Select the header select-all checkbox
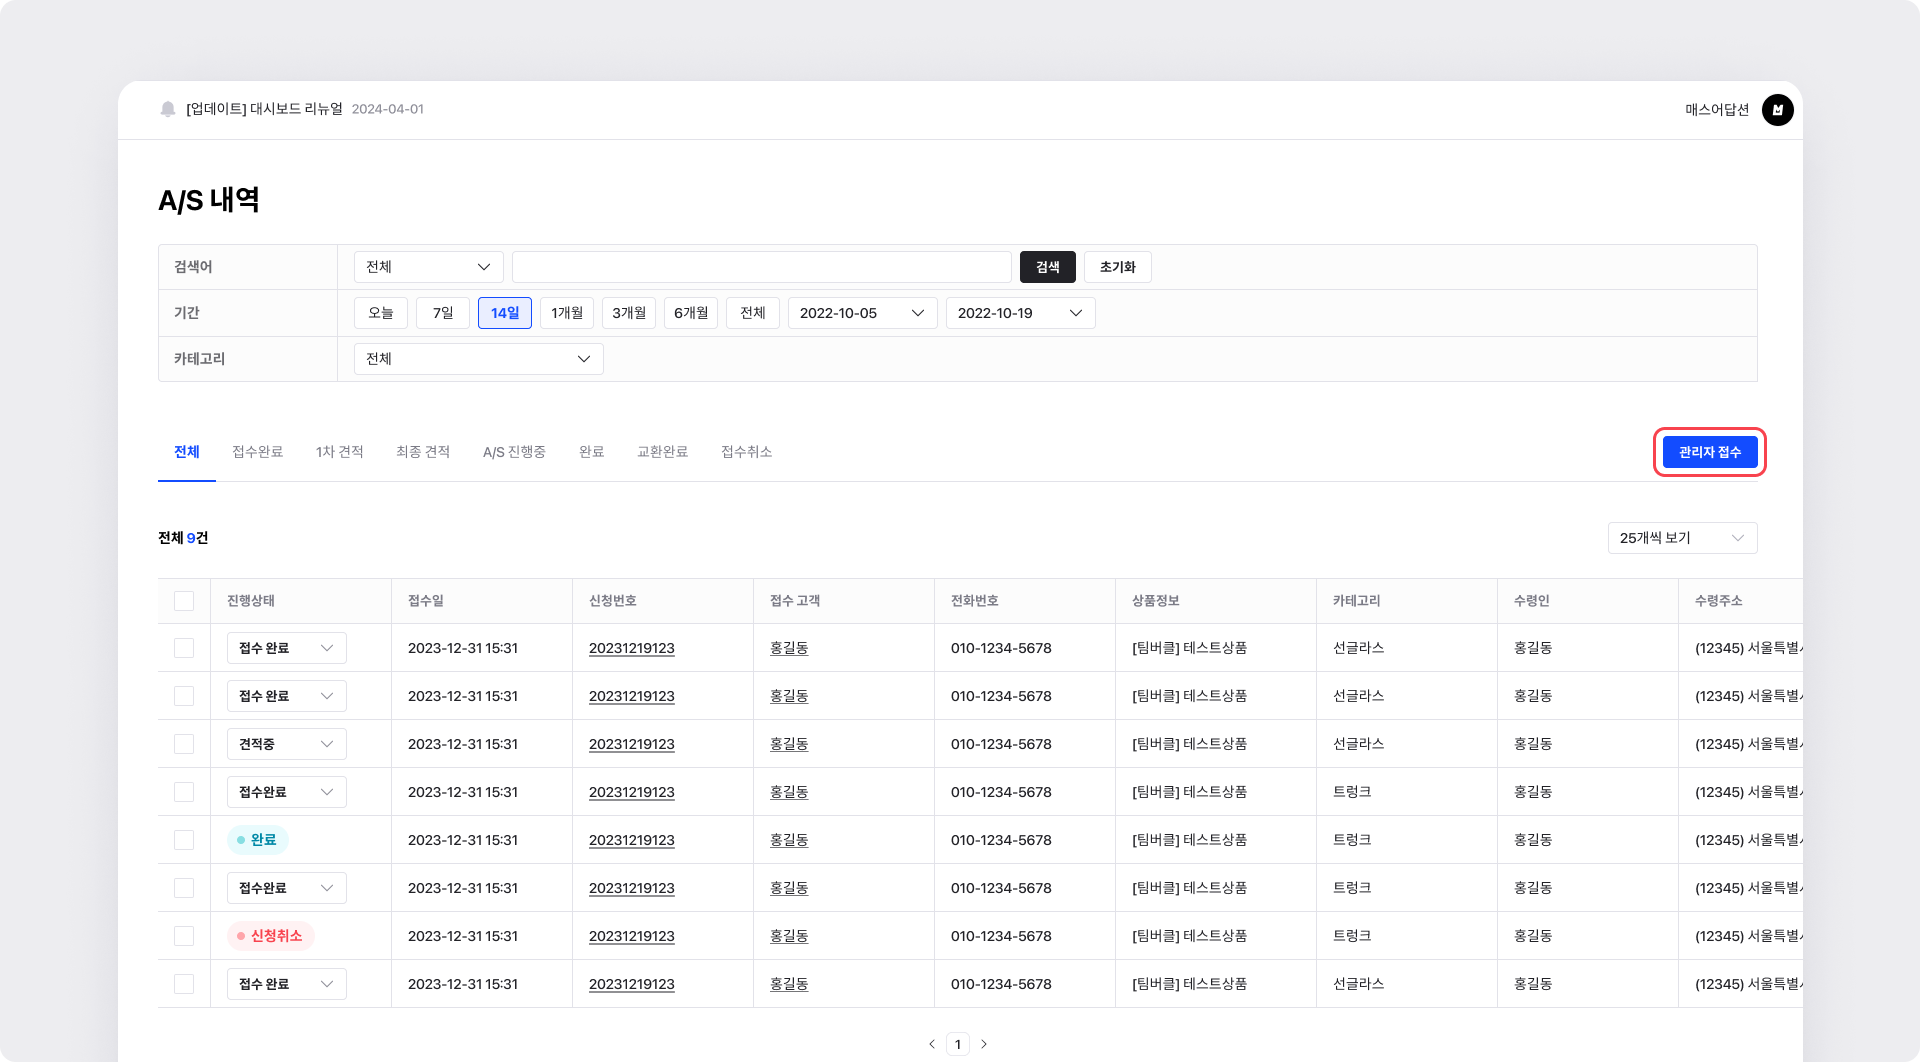Screen dimensions: 1920x1062 click(184, 601)
